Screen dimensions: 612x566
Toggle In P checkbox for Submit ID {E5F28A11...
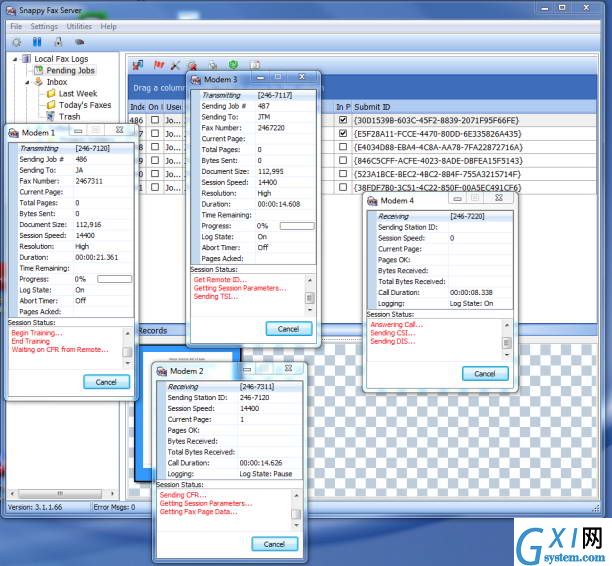[343, 133]
